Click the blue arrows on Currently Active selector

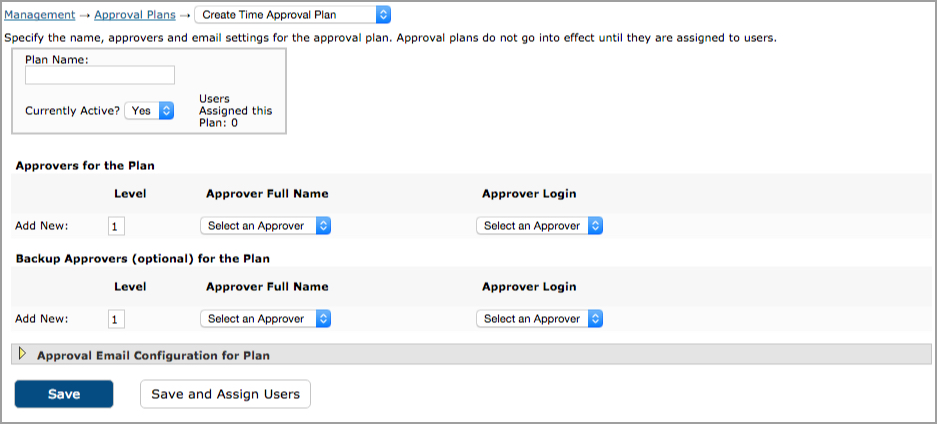click(167, 110)
